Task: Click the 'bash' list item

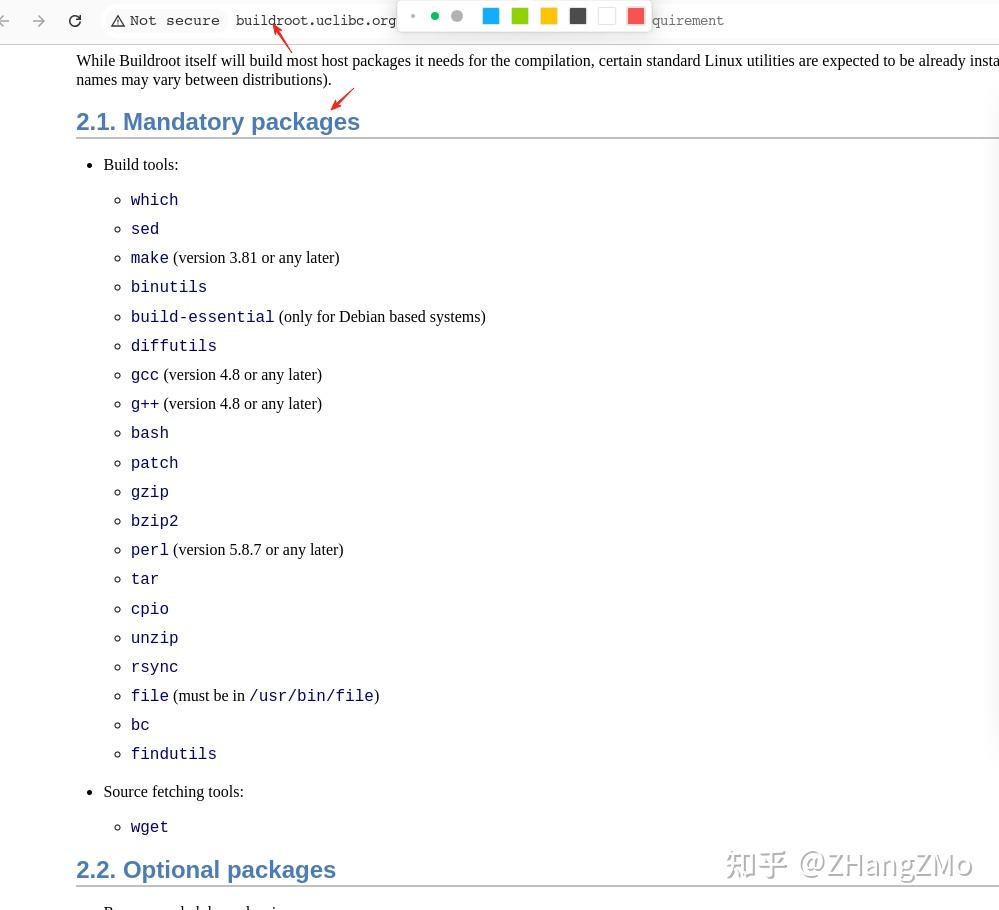Action: point(150,433)
